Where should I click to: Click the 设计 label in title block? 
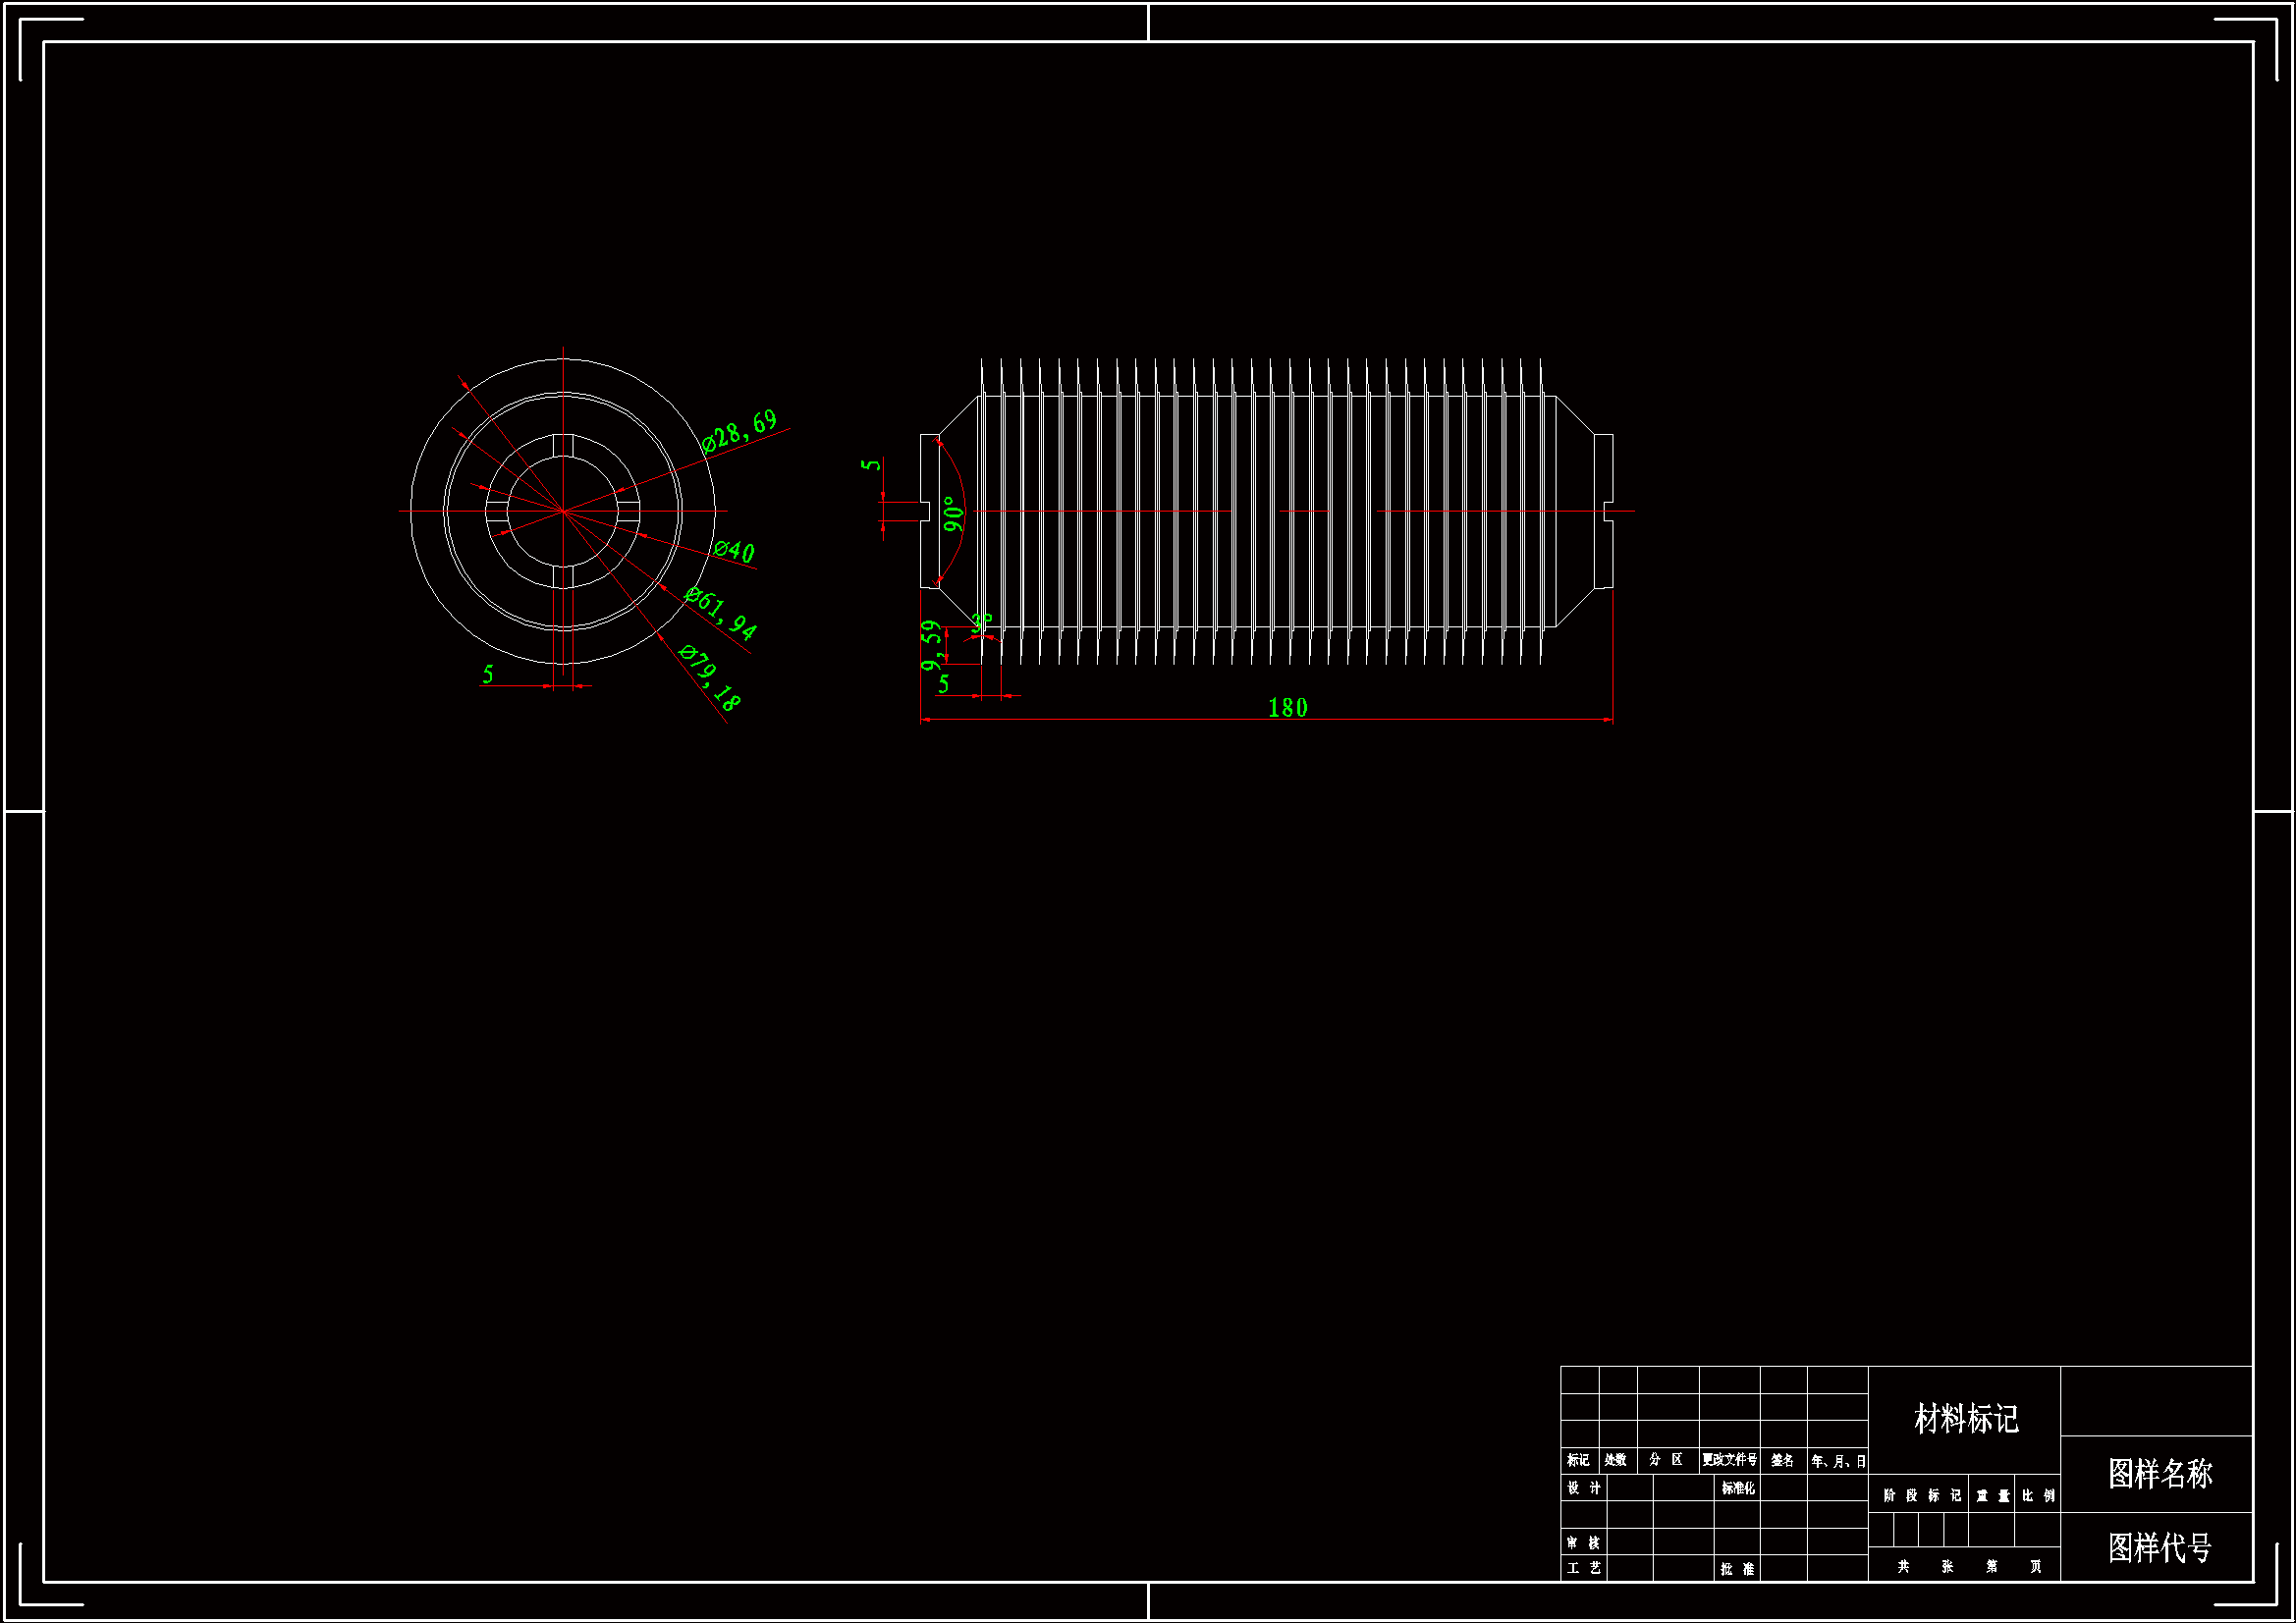coord(1583,1488)
